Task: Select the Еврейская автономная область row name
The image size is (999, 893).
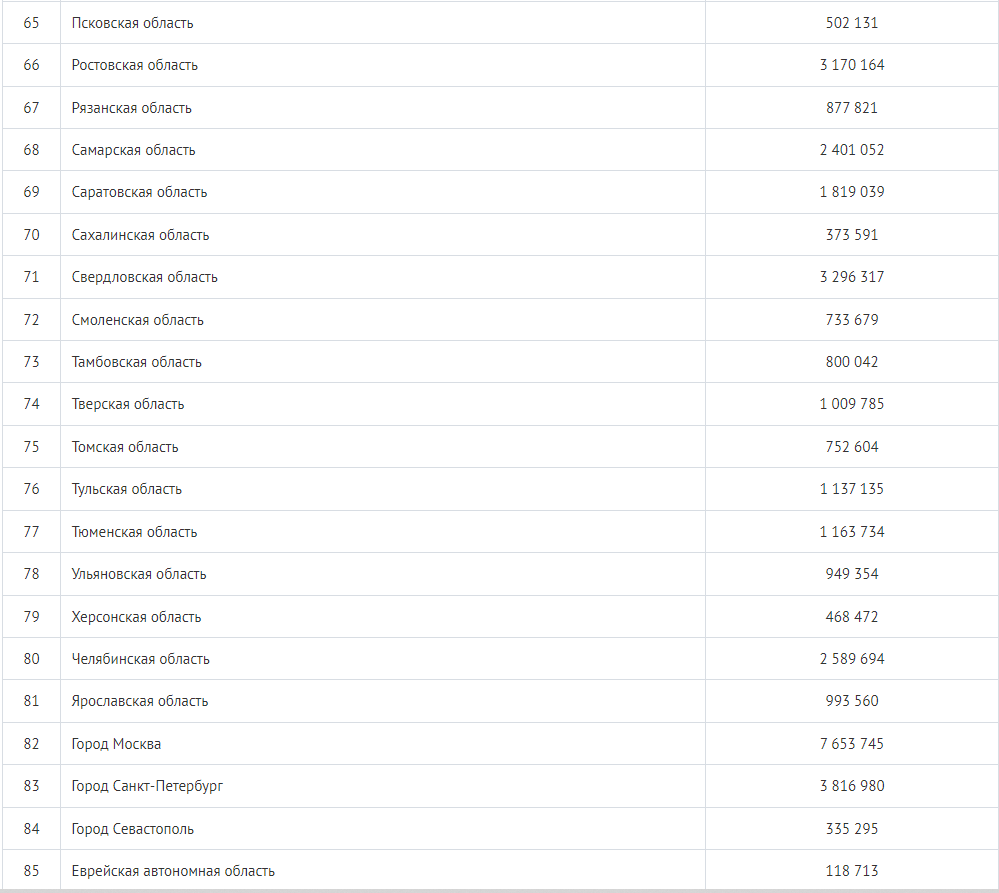Action: coord(173,871)
